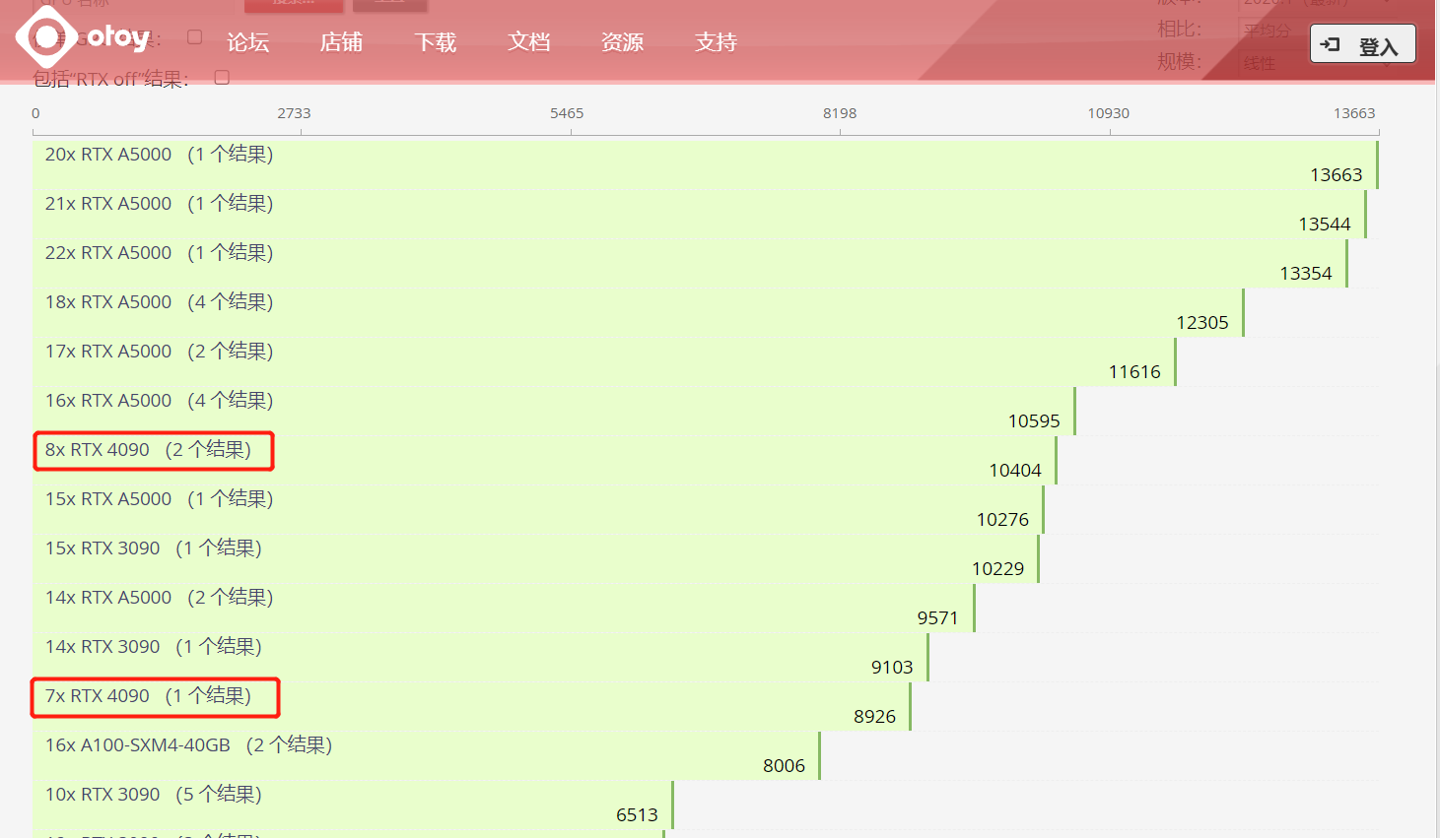Click the score value 10229
Screen dimensions: 1440x838
(998, 569)
